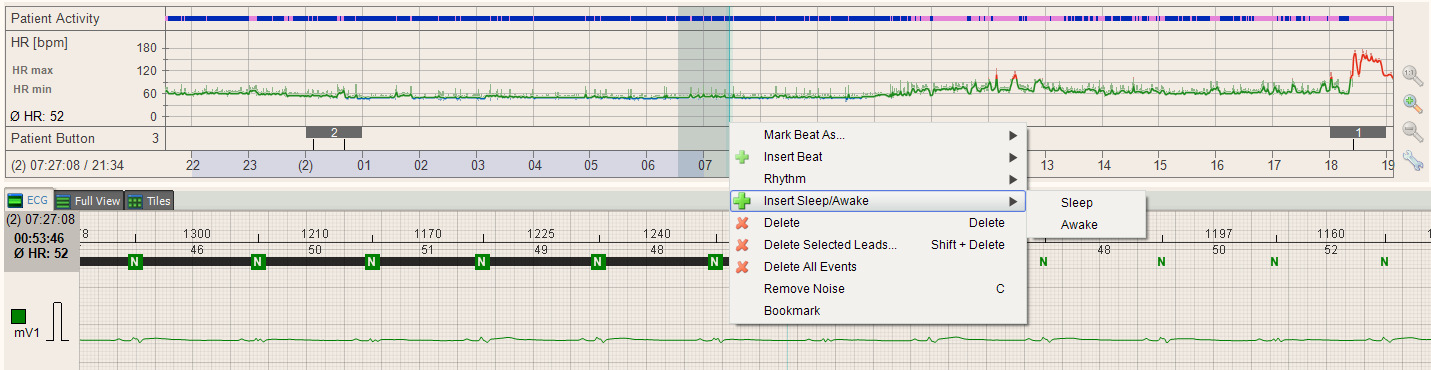Screen dimensions: 1431x370
Task: Jump to hour 04 on the timeline
Action: pyautogui.click(x=535, y=165)
